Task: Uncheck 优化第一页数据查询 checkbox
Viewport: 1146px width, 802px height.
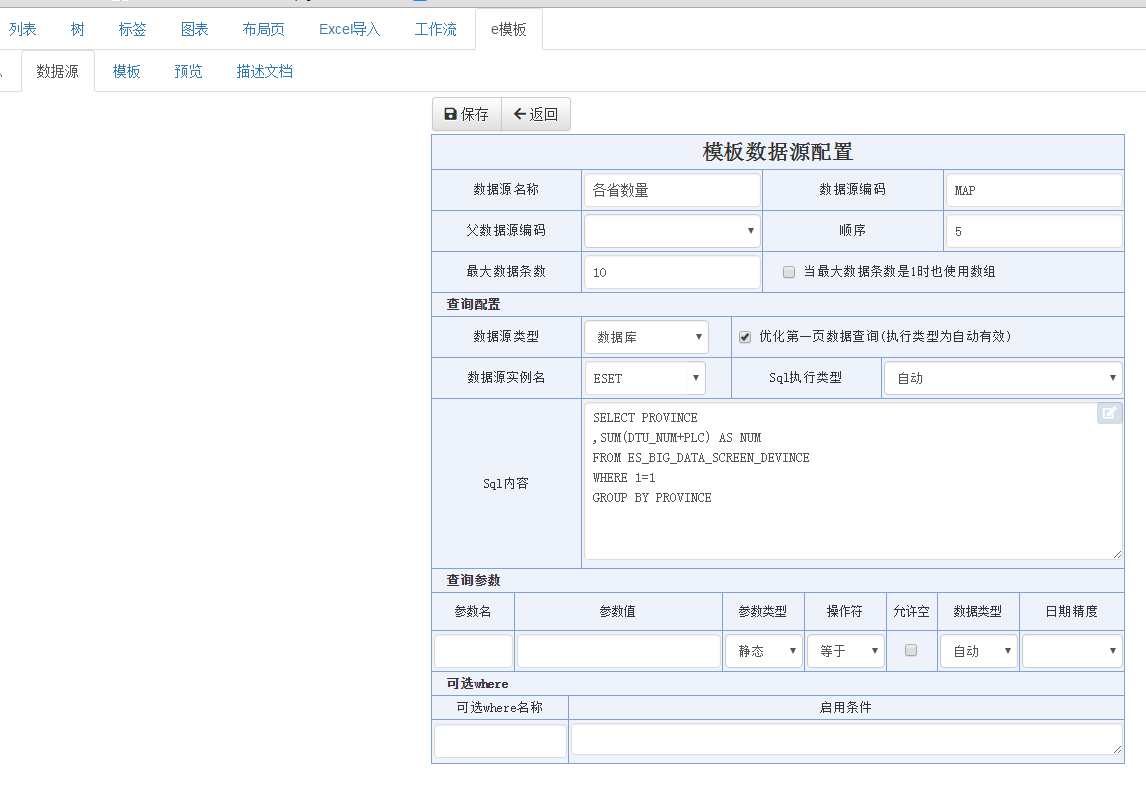Action: click(745, 337)
